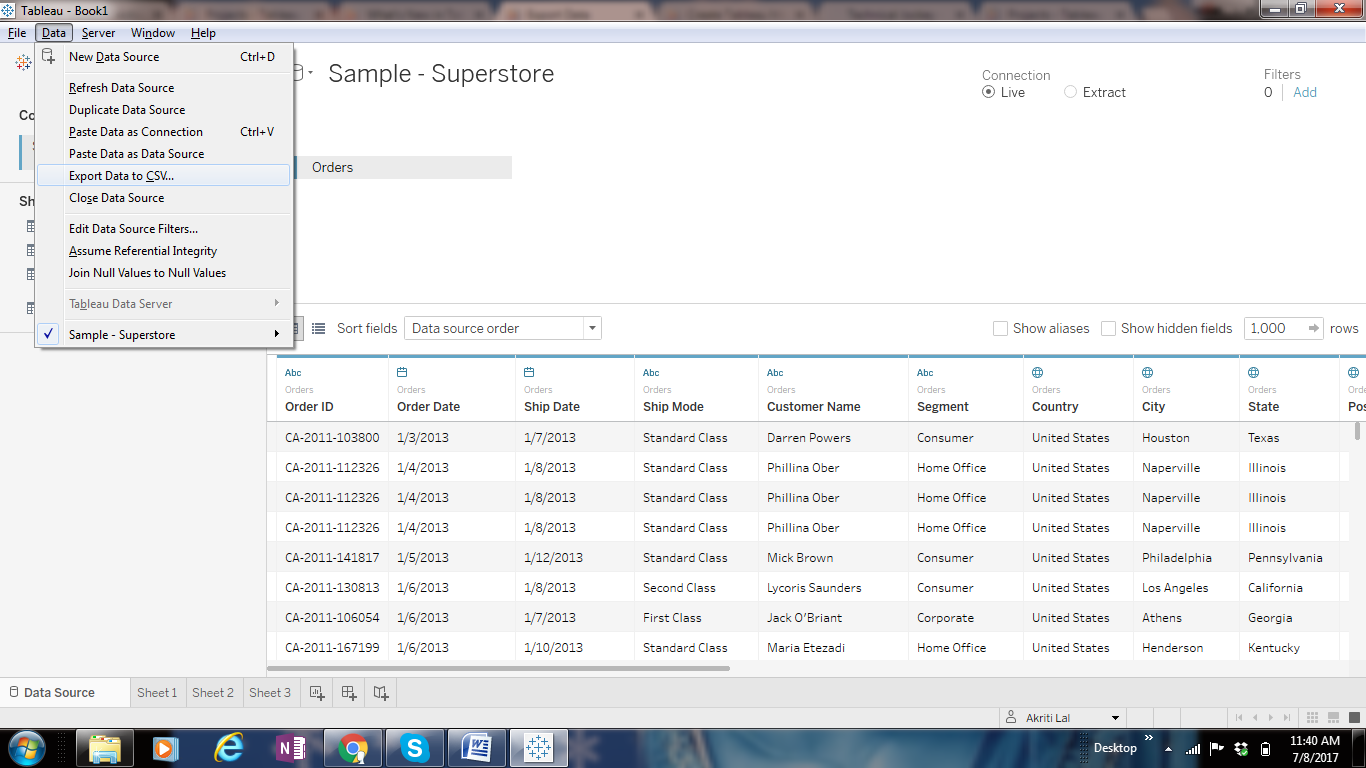Click the Abc type icon for Ship Mode

(x=651, y=373)
